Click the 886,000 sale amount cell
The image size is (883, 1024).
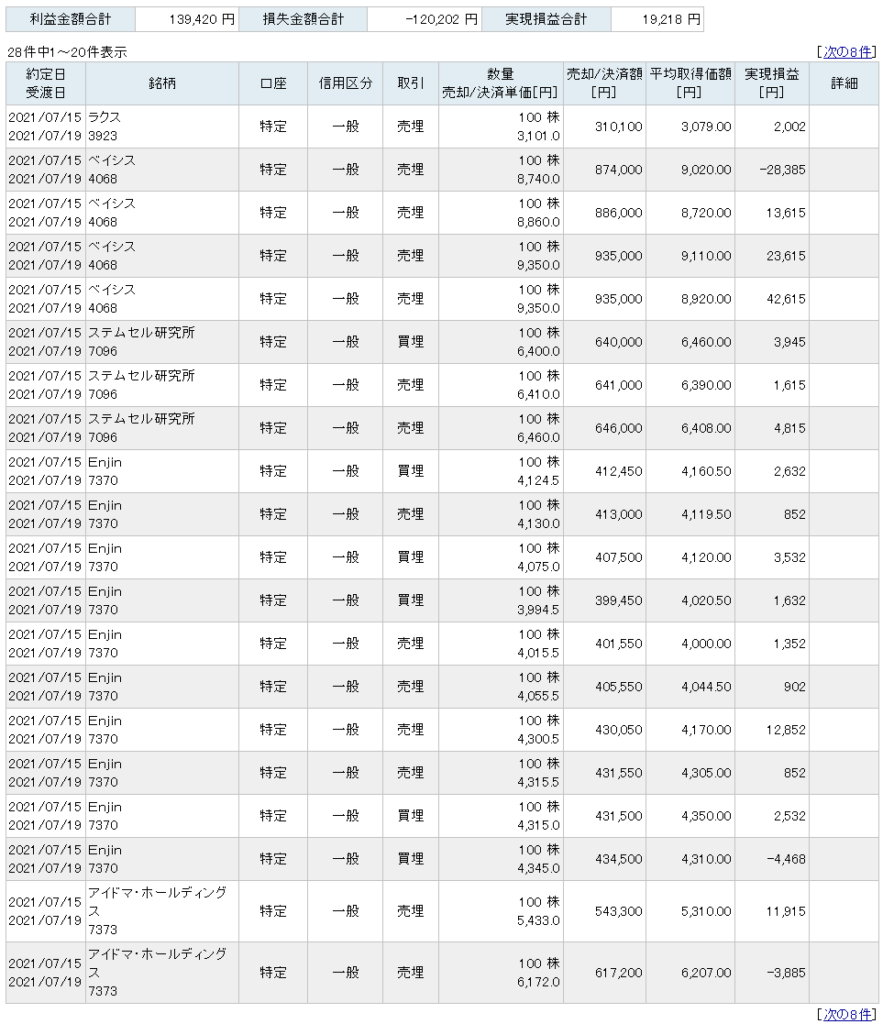coord(604,213)
